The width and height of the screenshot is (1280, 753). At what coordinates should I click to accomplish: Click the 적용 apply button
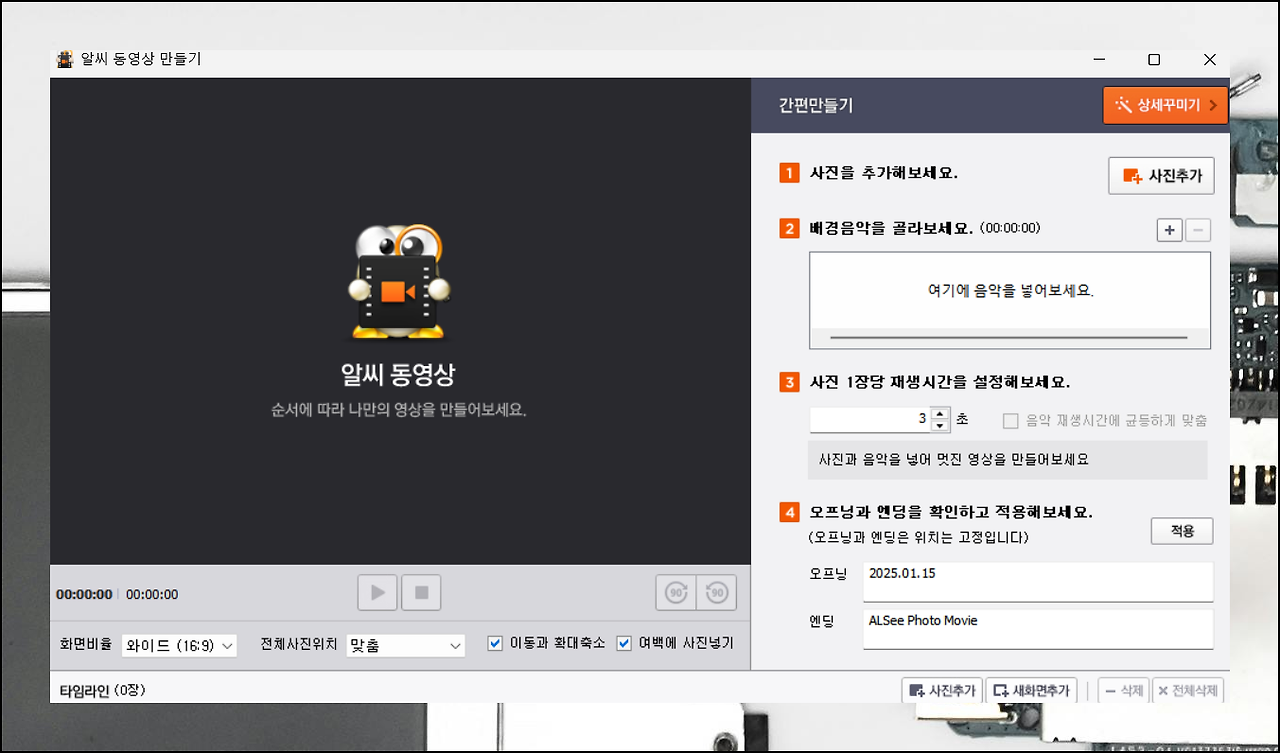click(1182, 531)
